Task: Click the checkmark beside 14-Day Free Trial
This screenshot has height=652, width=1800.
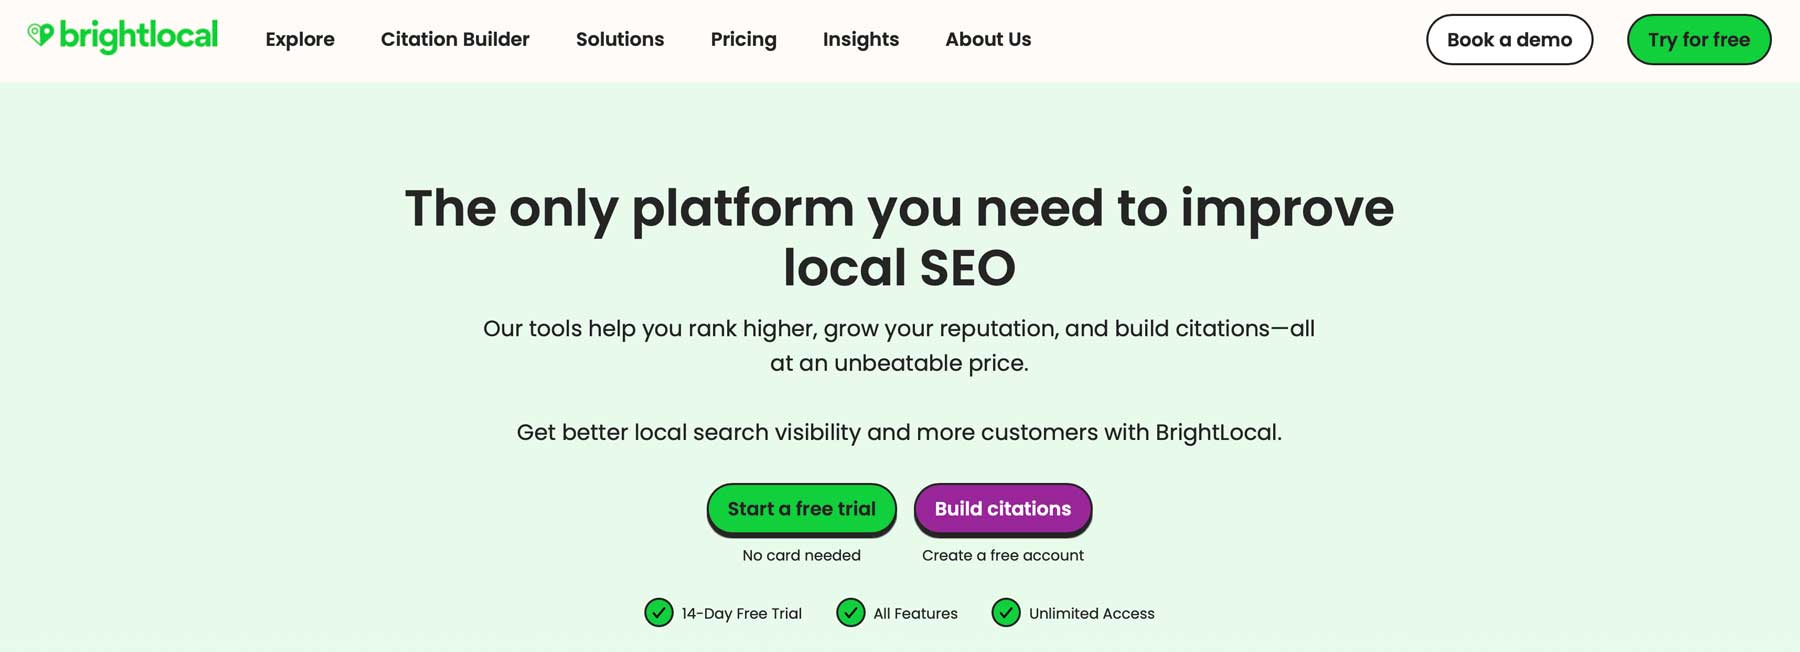Action: point(658,613)
